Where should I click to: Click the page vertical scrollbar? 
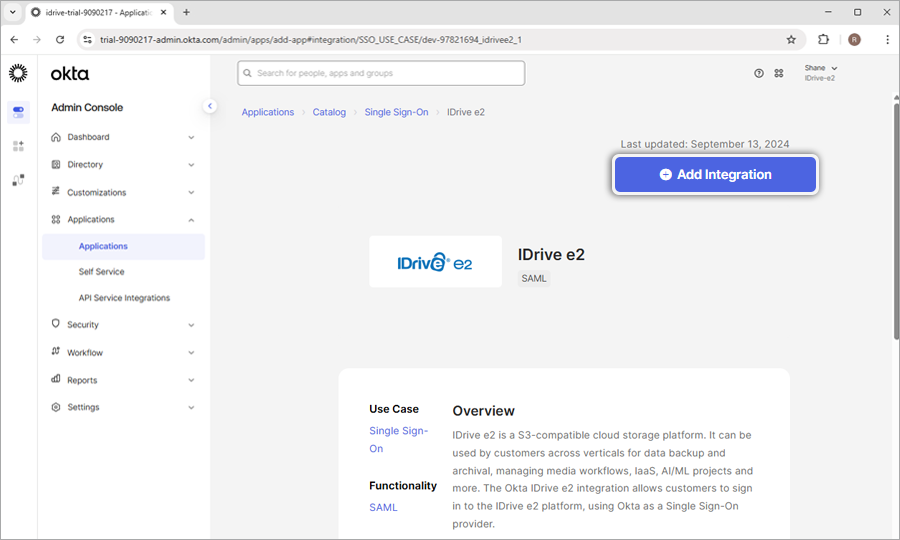pyautogui.click(x=894, y=220)
